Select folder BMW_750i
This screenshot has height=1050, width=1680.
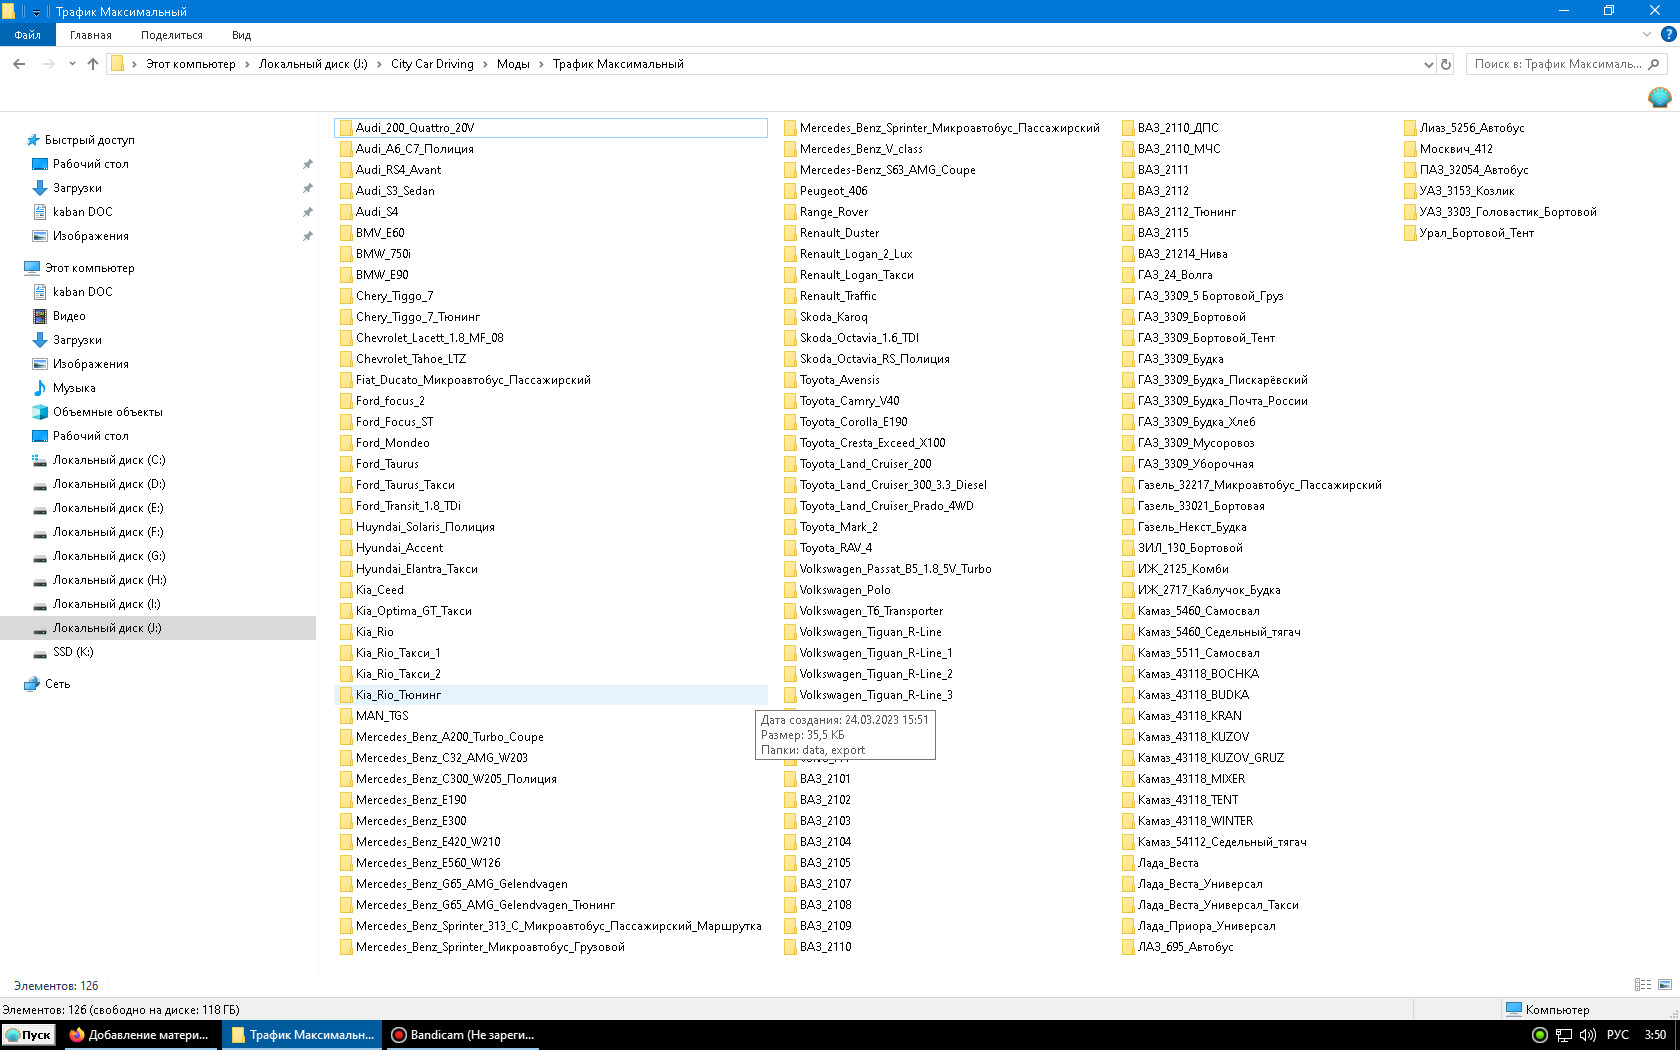point(383,254)
